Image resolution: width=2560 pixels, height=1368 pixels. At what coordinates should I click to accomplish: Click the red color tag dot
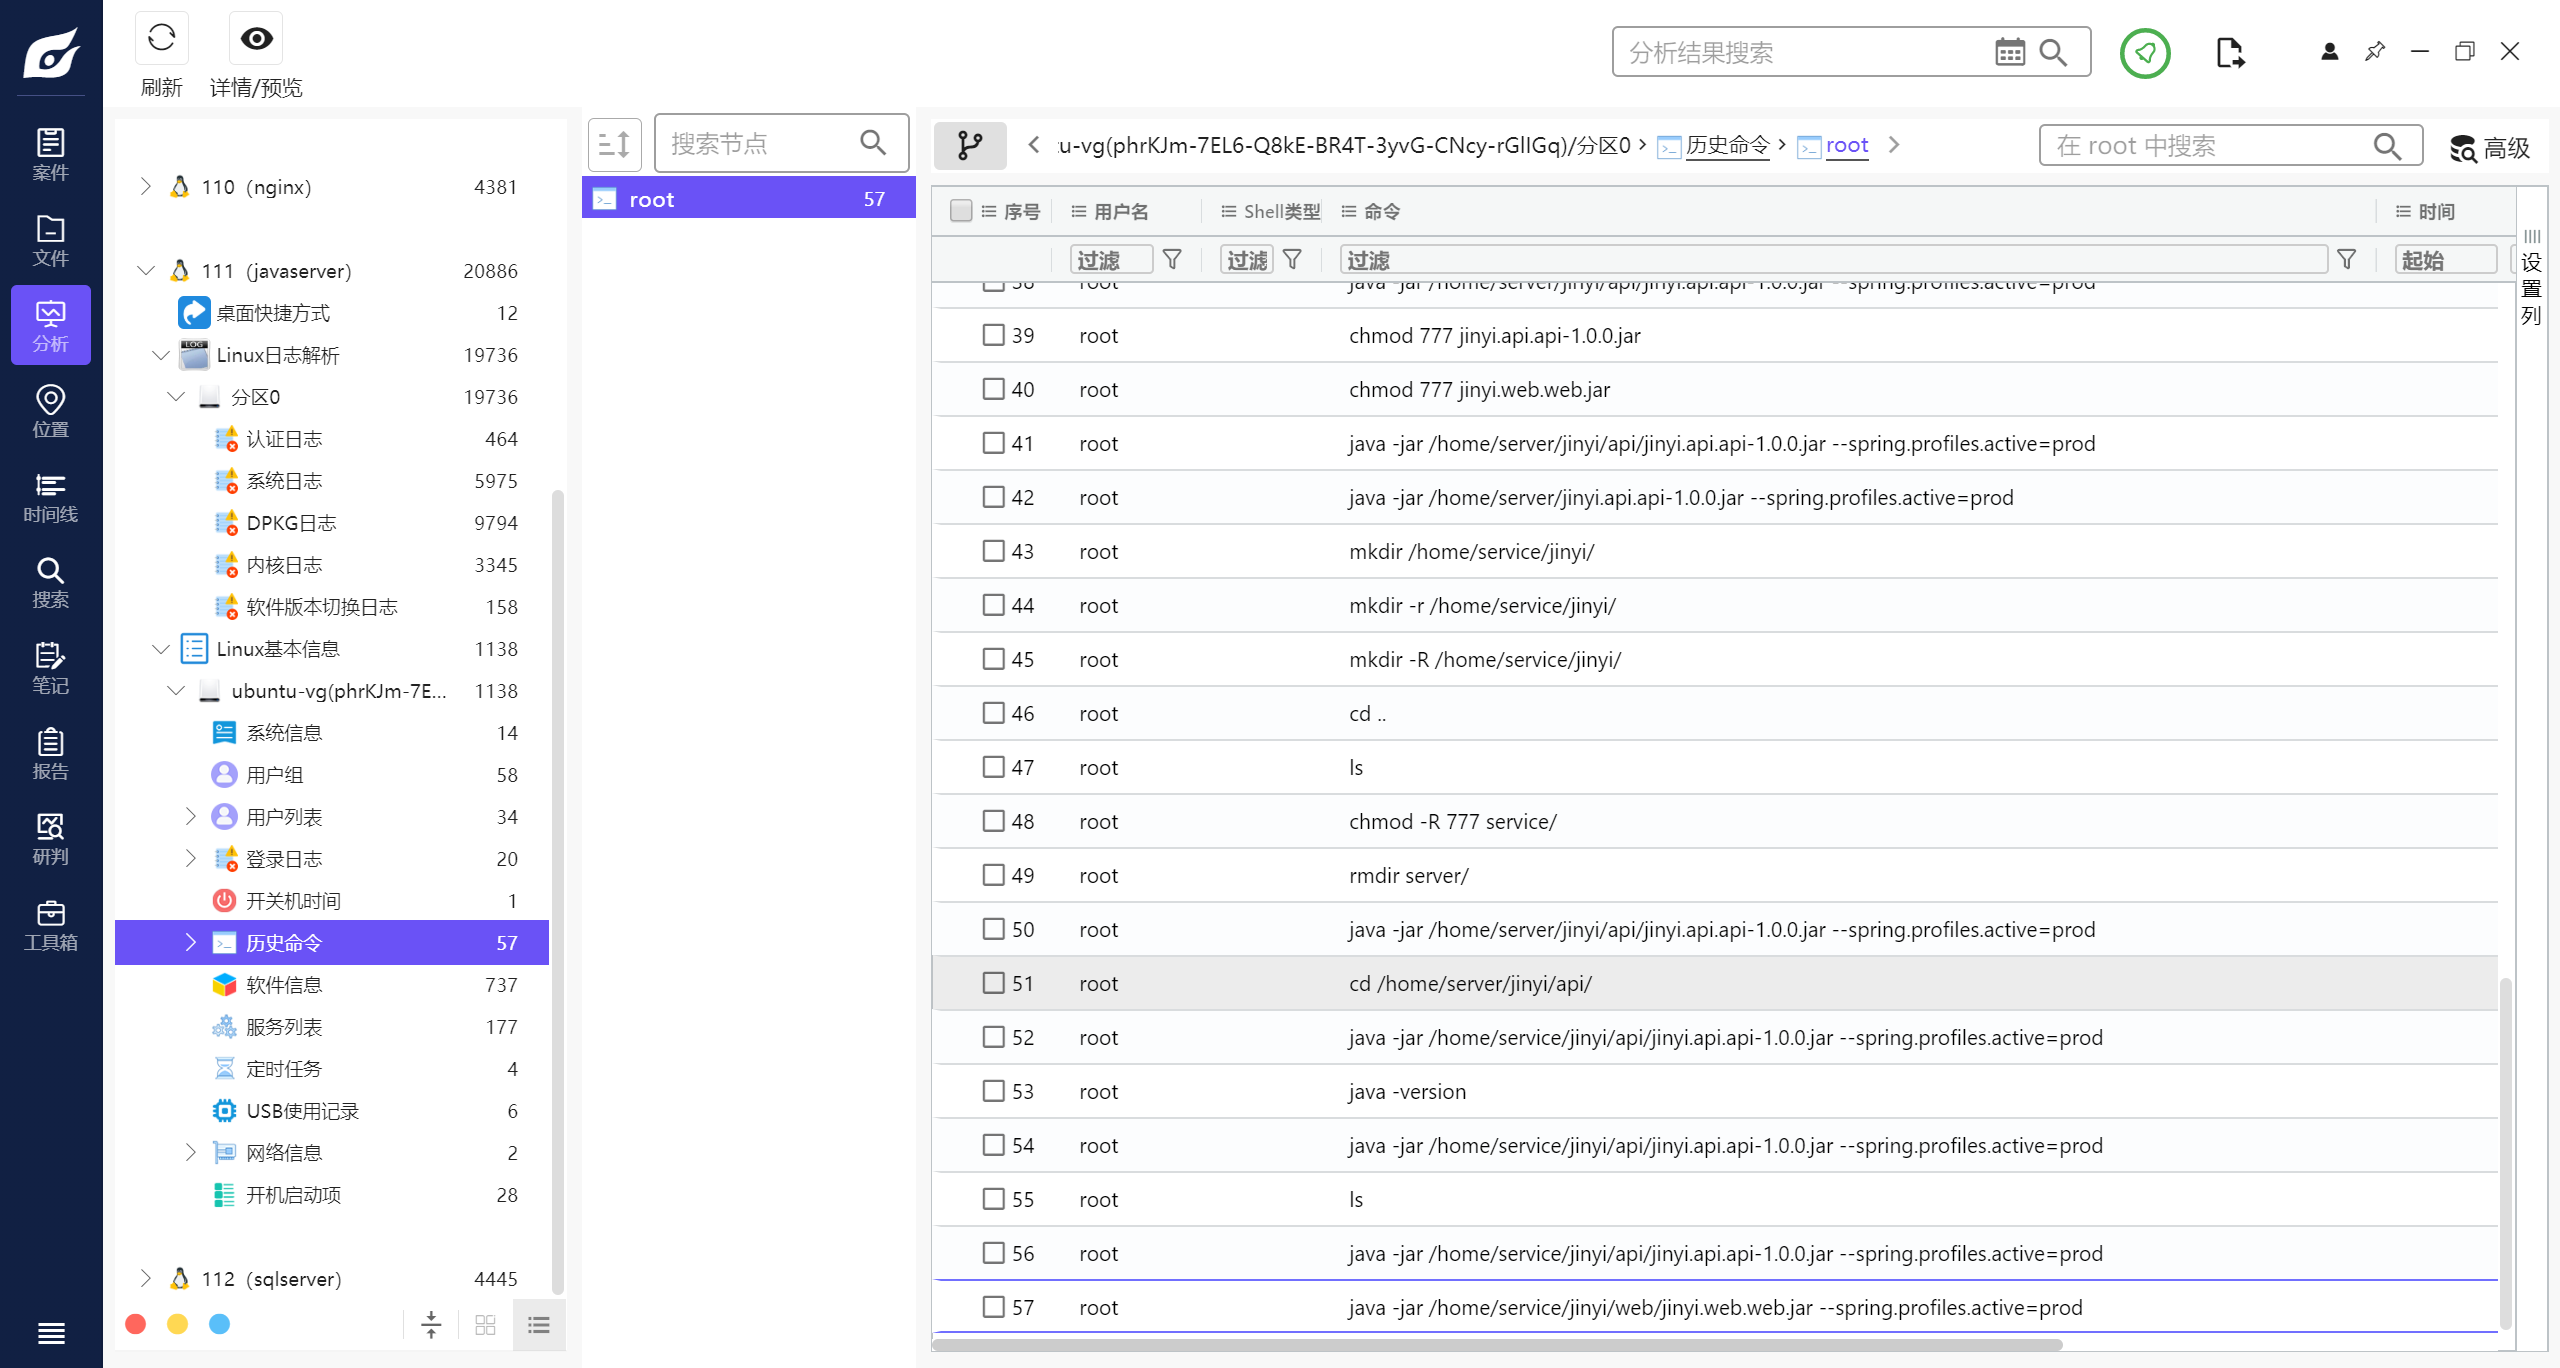(136, 1325)
